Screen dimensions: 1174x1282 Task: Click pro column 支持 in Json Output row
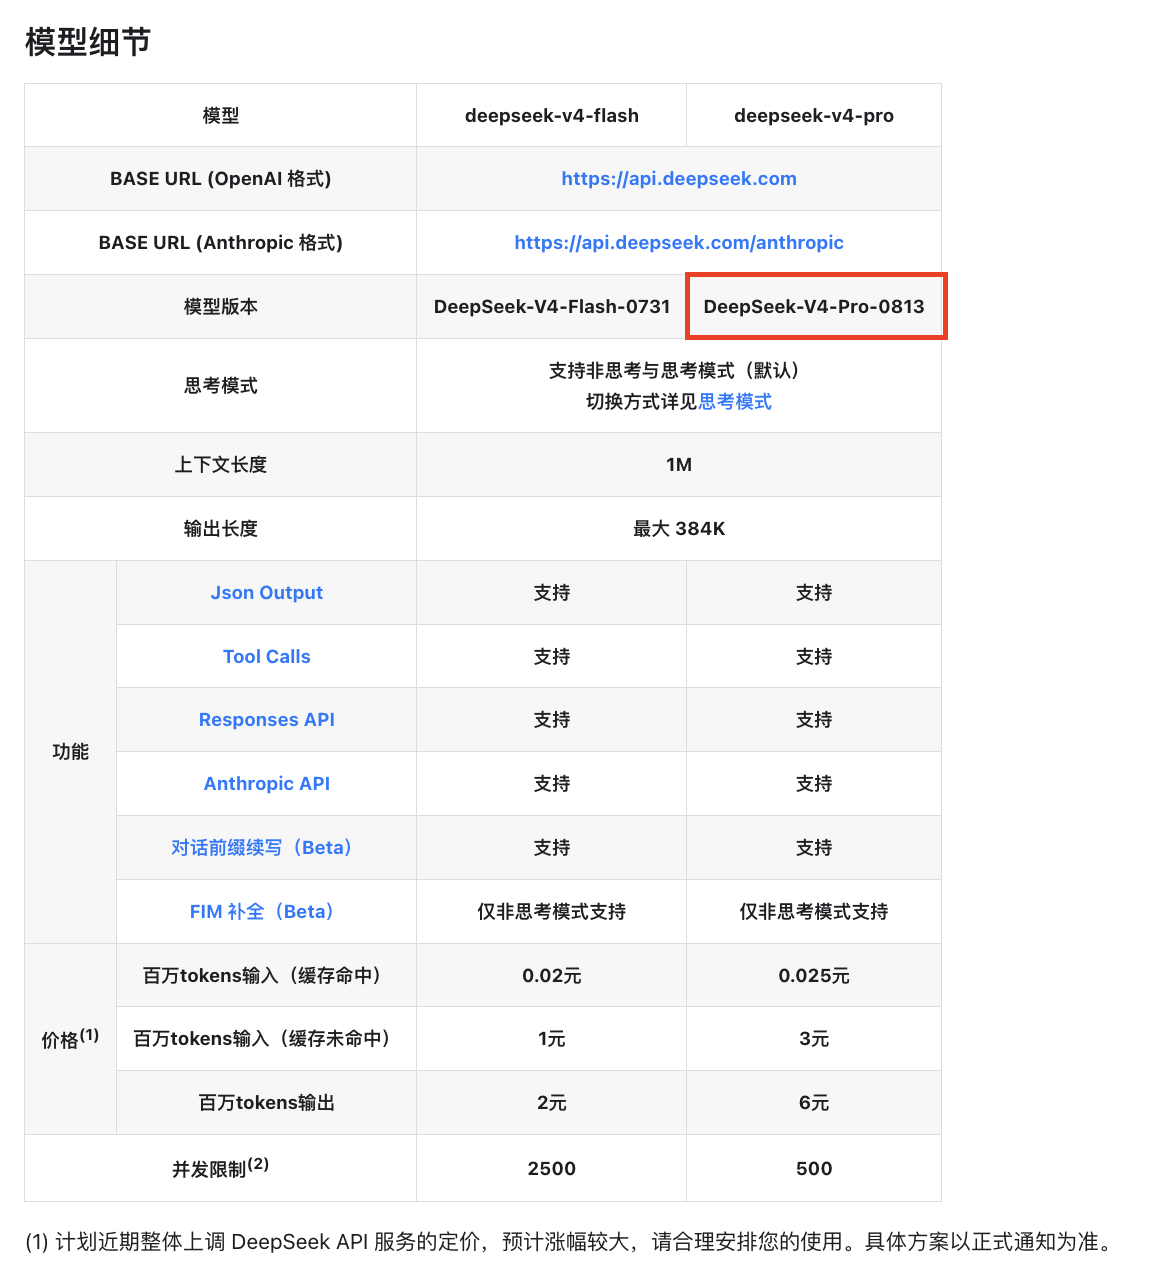pos(814,593)
